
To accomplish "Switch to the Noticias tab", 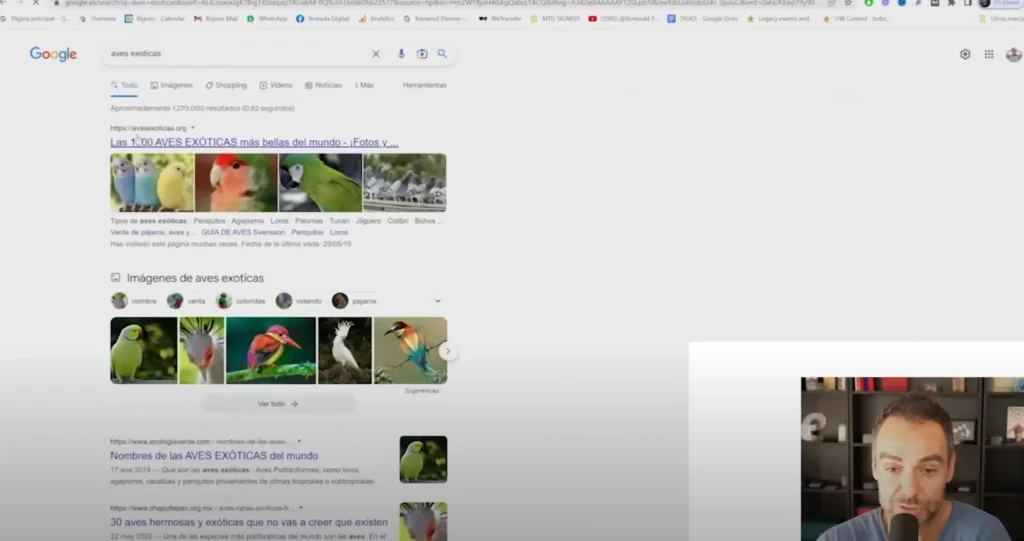I will click(x=323, y=86).
